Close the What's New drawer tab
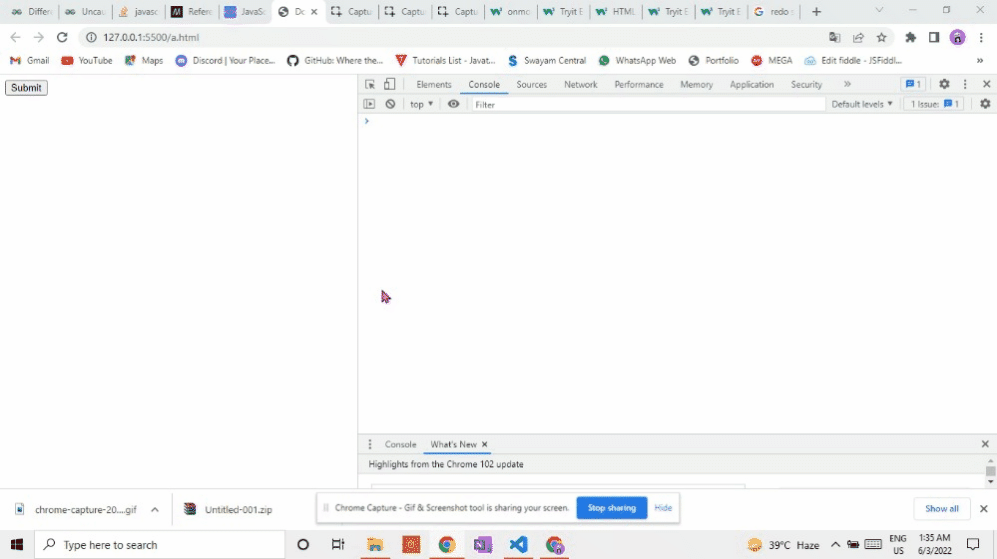 [485, 445]
